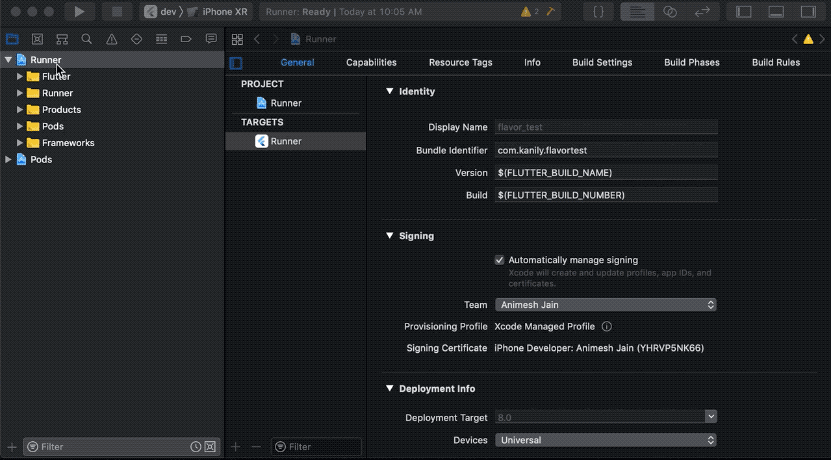Toggle the Debug area visibility

[776, 12]
